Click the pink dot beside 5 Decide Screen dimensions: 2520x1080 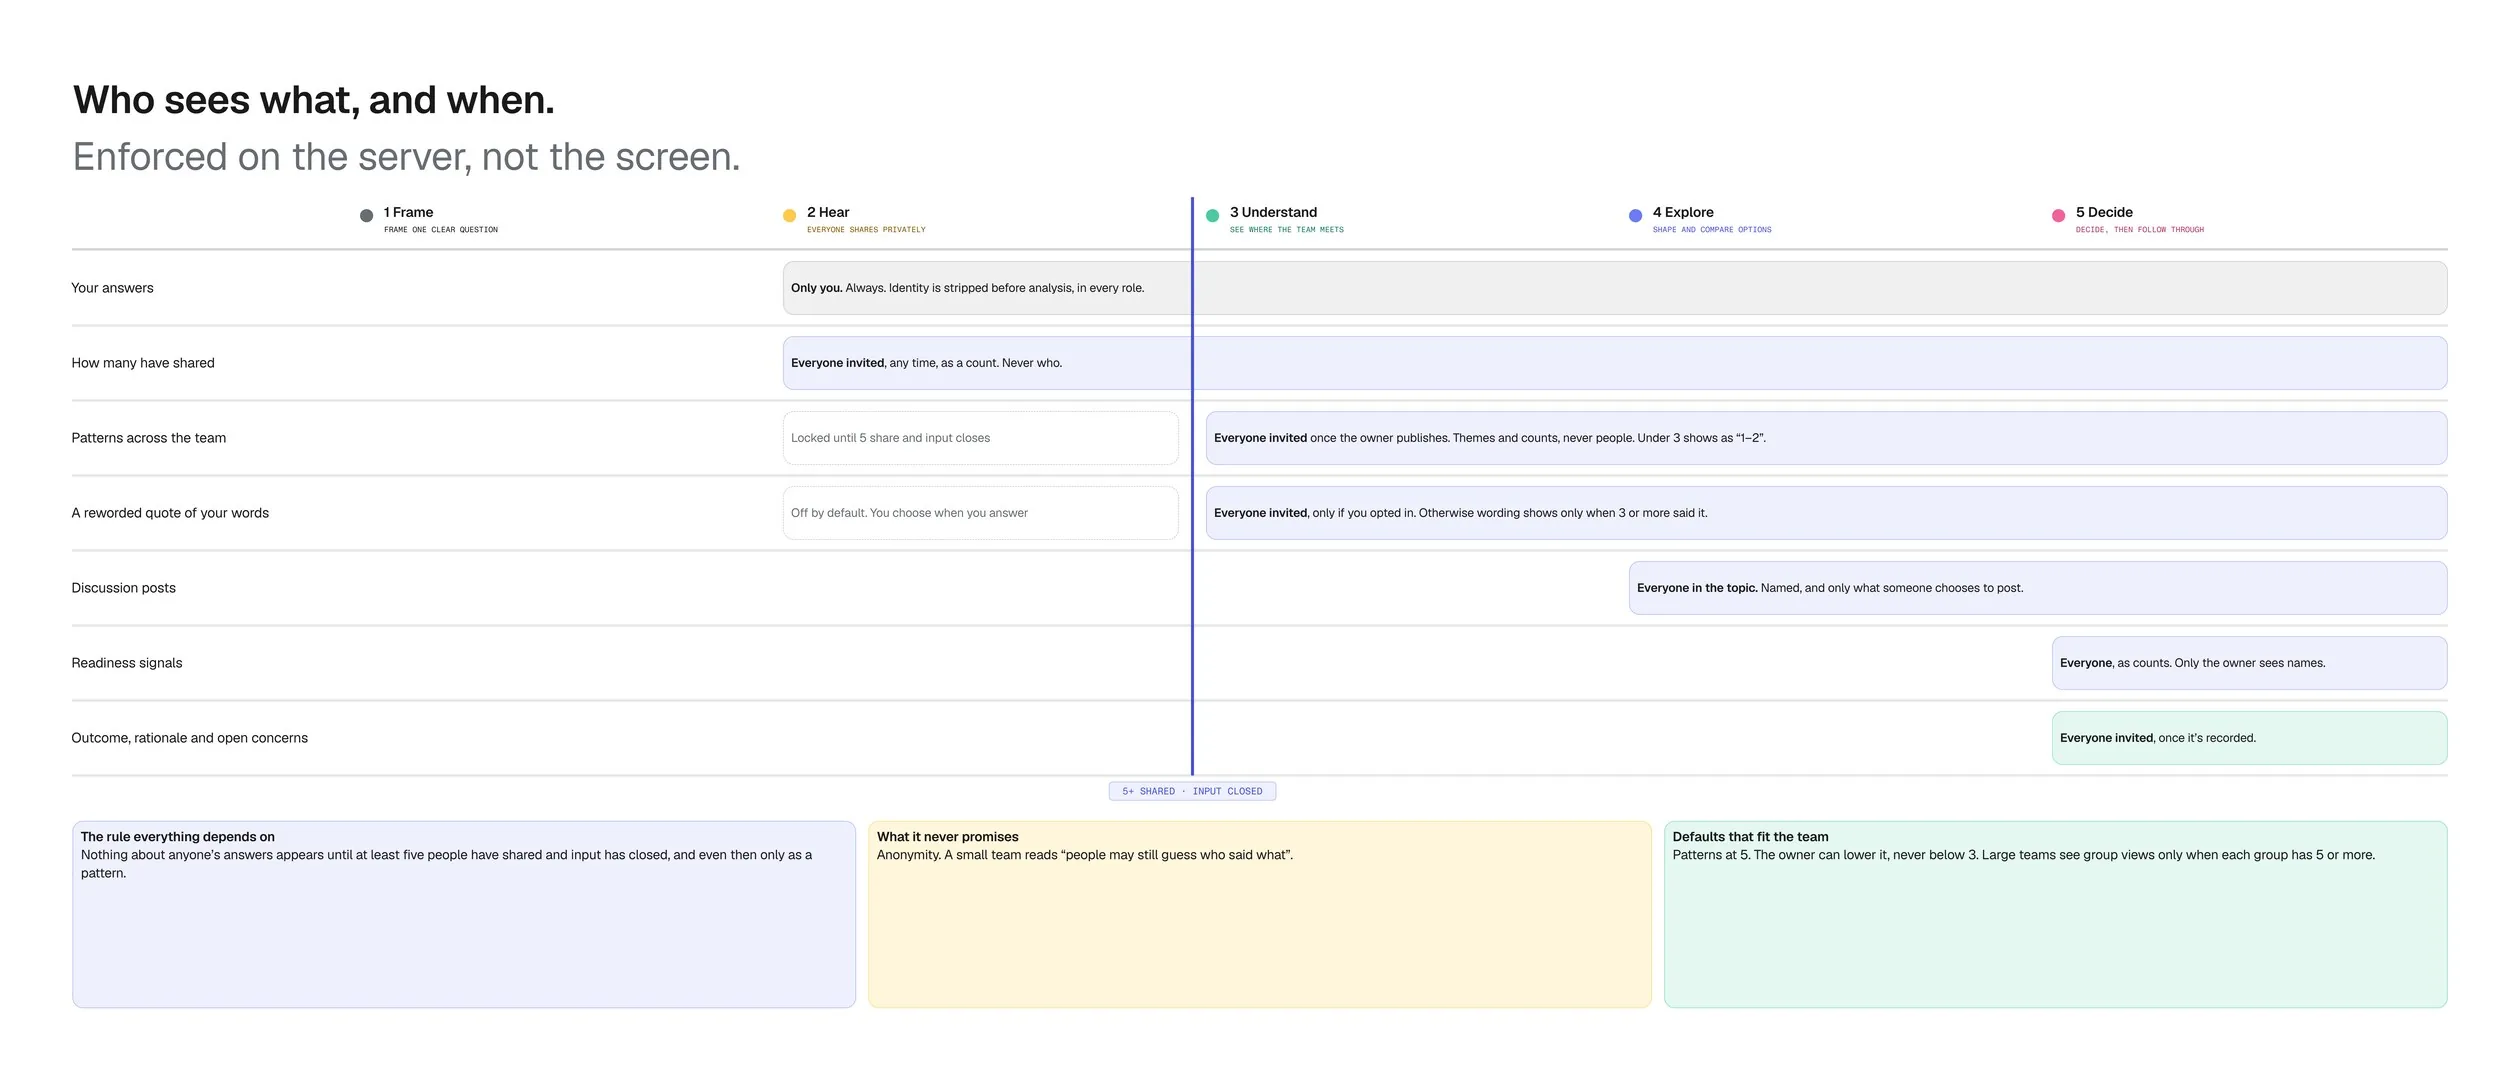click(x=2058, y=216)
